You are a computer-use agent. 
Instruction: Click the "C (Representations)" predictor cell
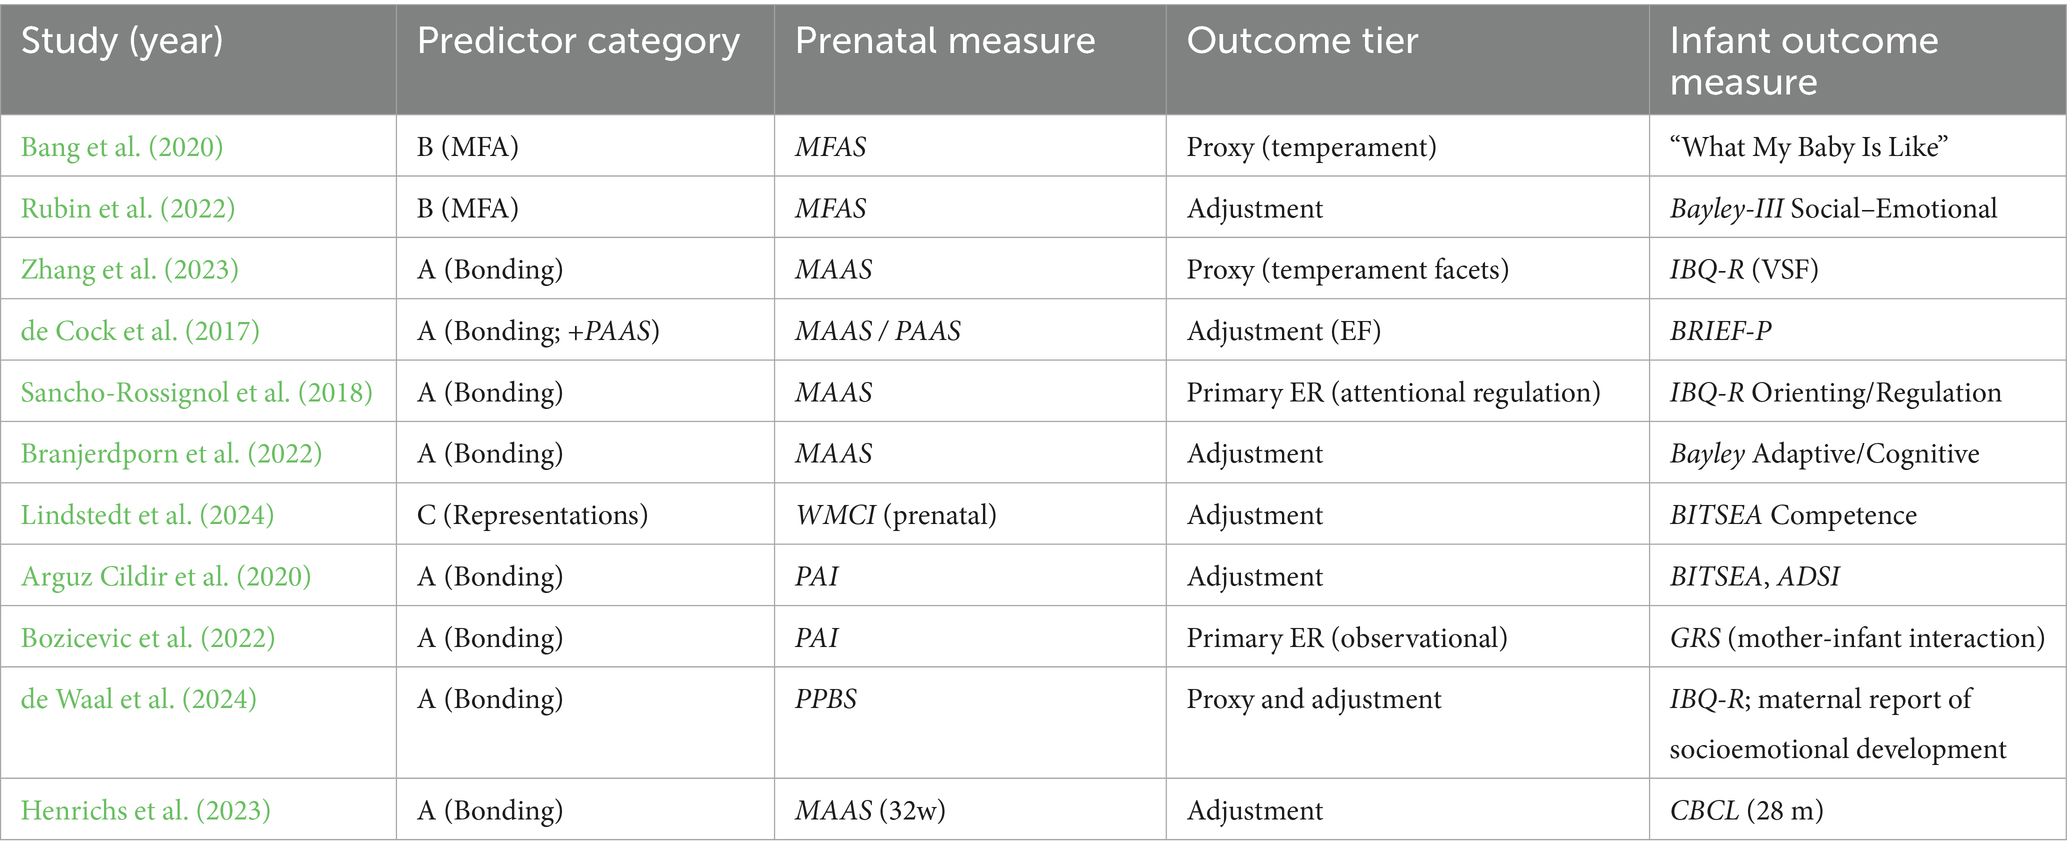(x=532, y=515)
